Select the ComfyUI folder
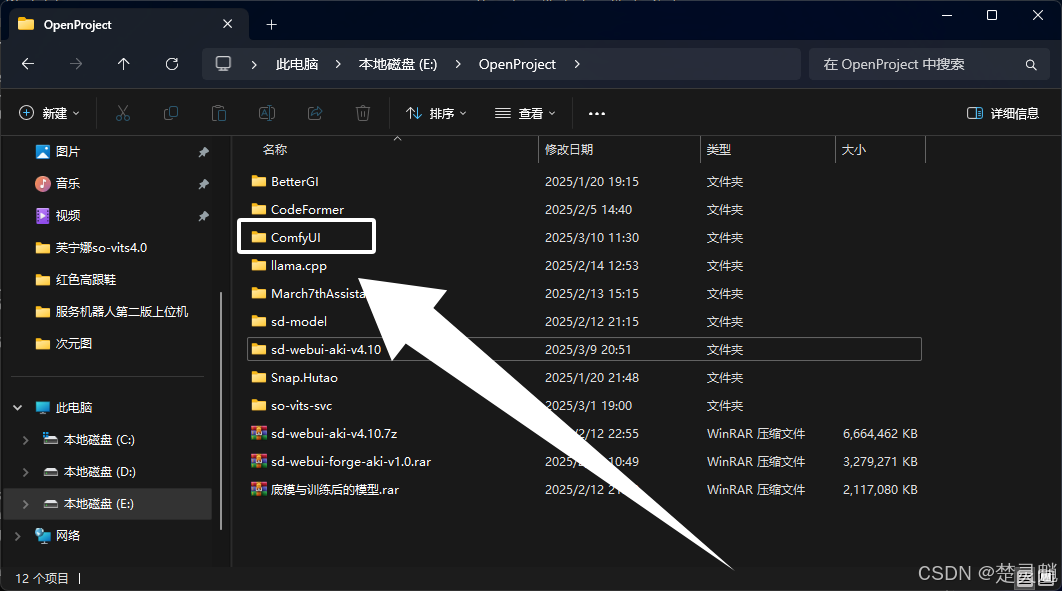 tap(295, 238)
